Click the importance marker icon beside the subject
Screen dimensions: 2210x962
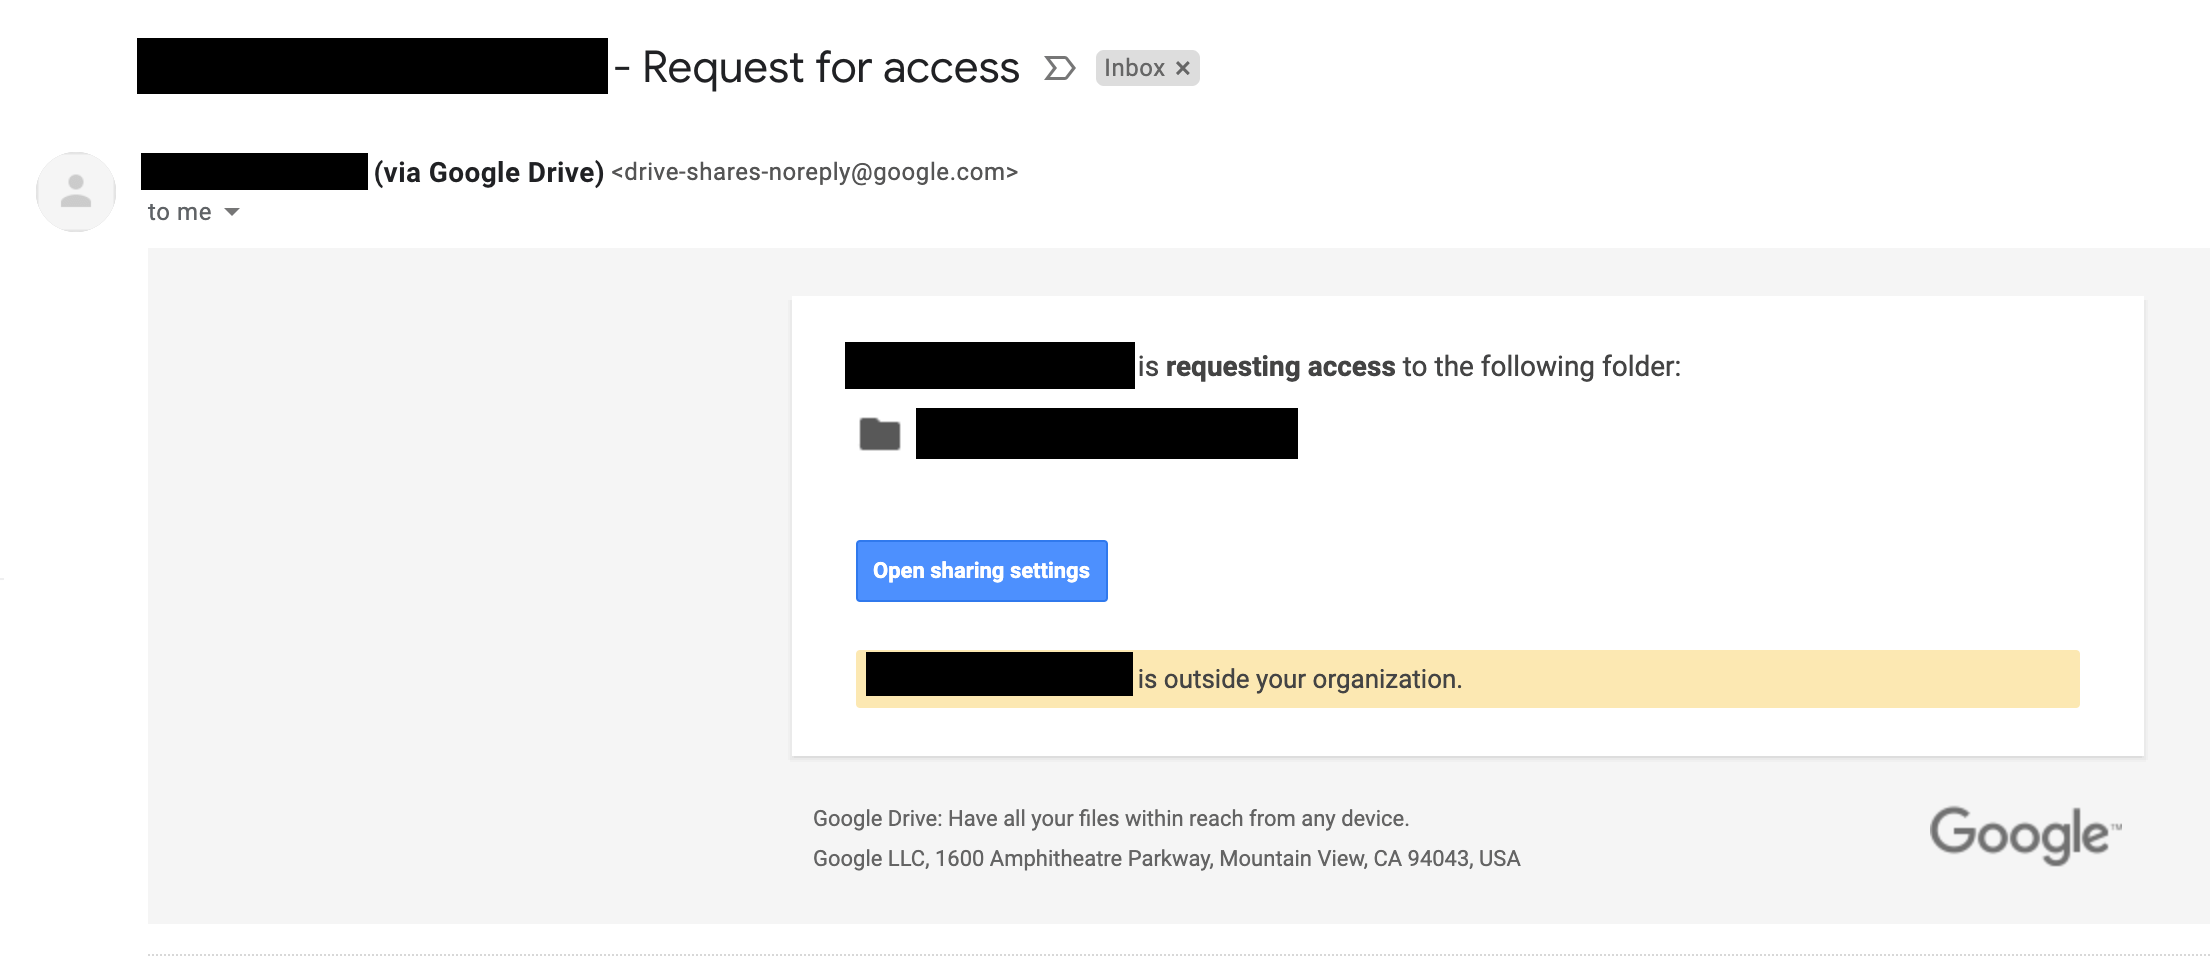point(1059,68)
